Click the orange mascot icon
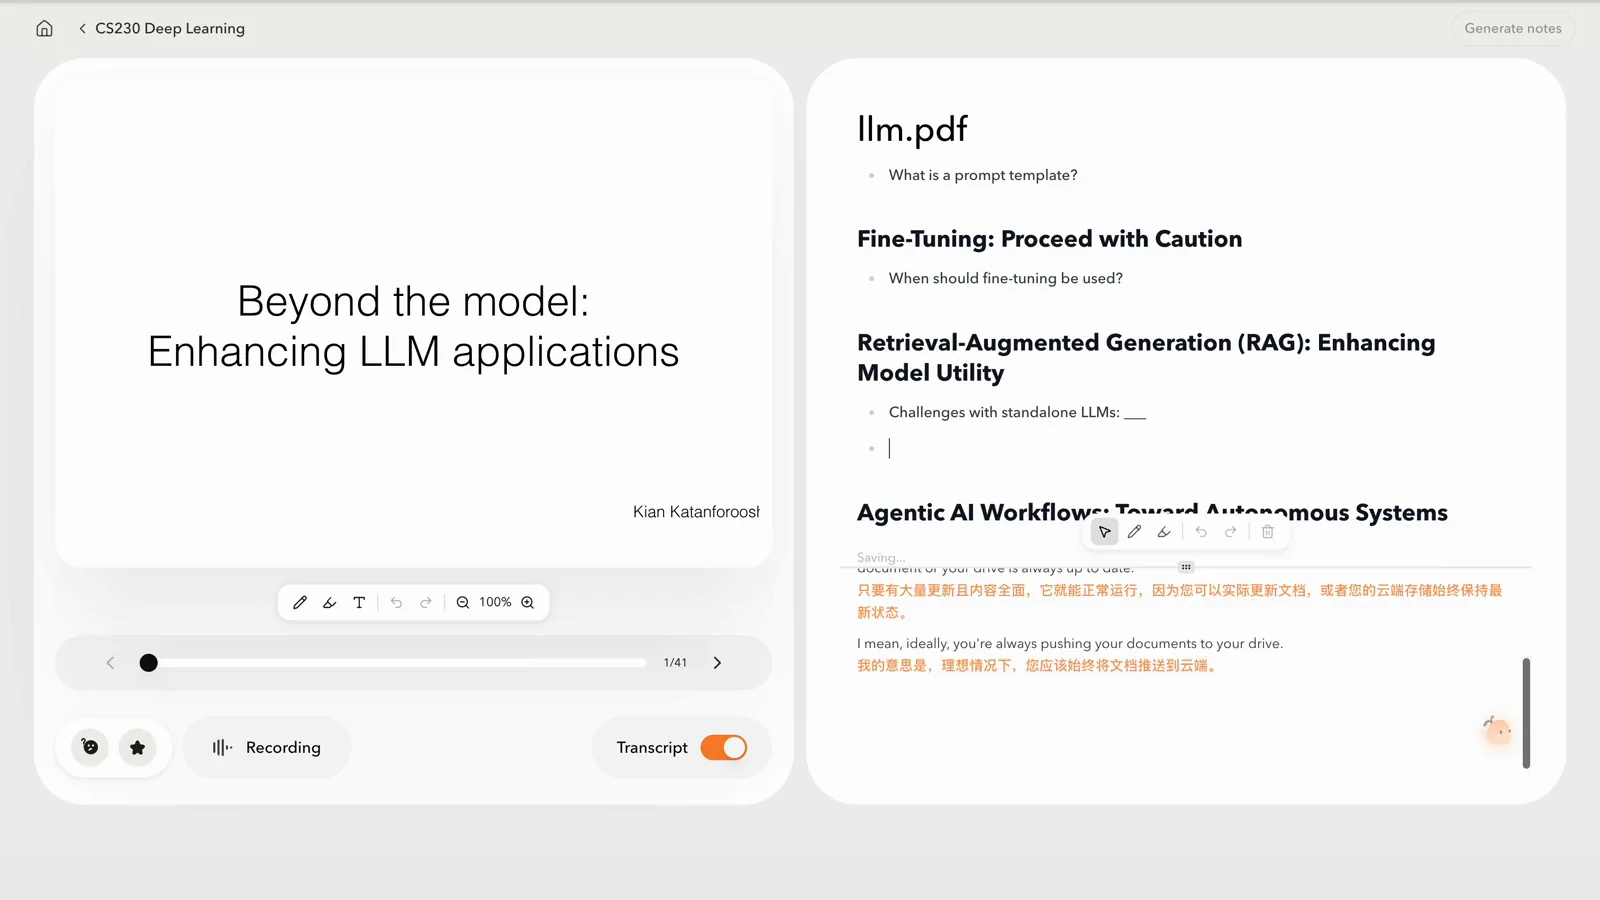 point(1497,731)
